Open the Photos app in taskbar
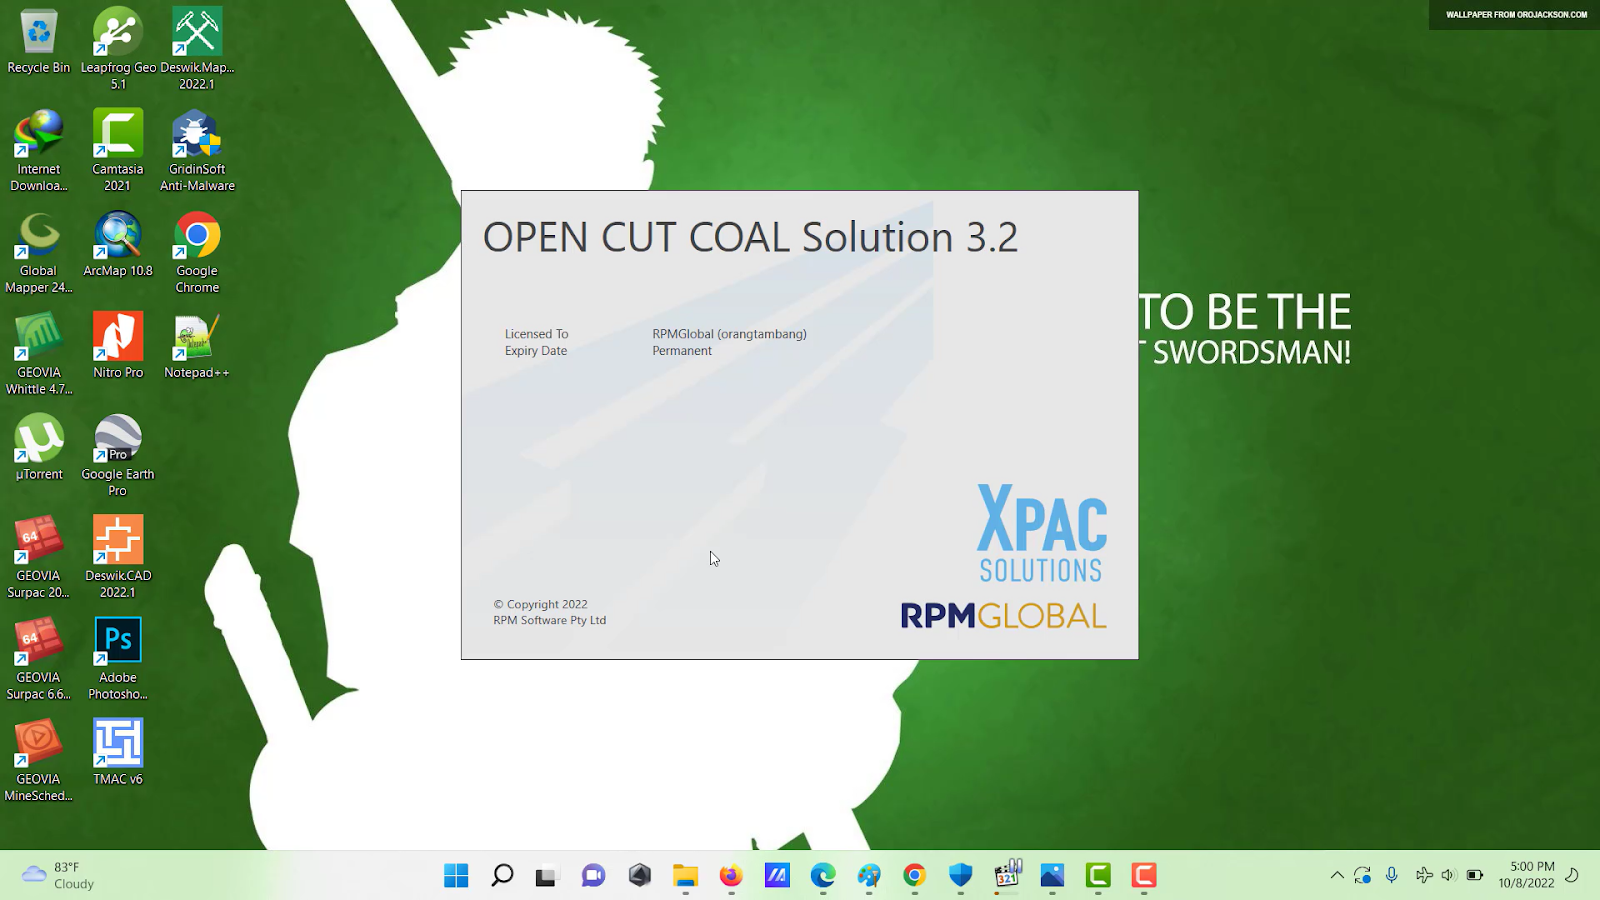The height and width of the screenshot is (900, 1600). [x=1052, y=876]
